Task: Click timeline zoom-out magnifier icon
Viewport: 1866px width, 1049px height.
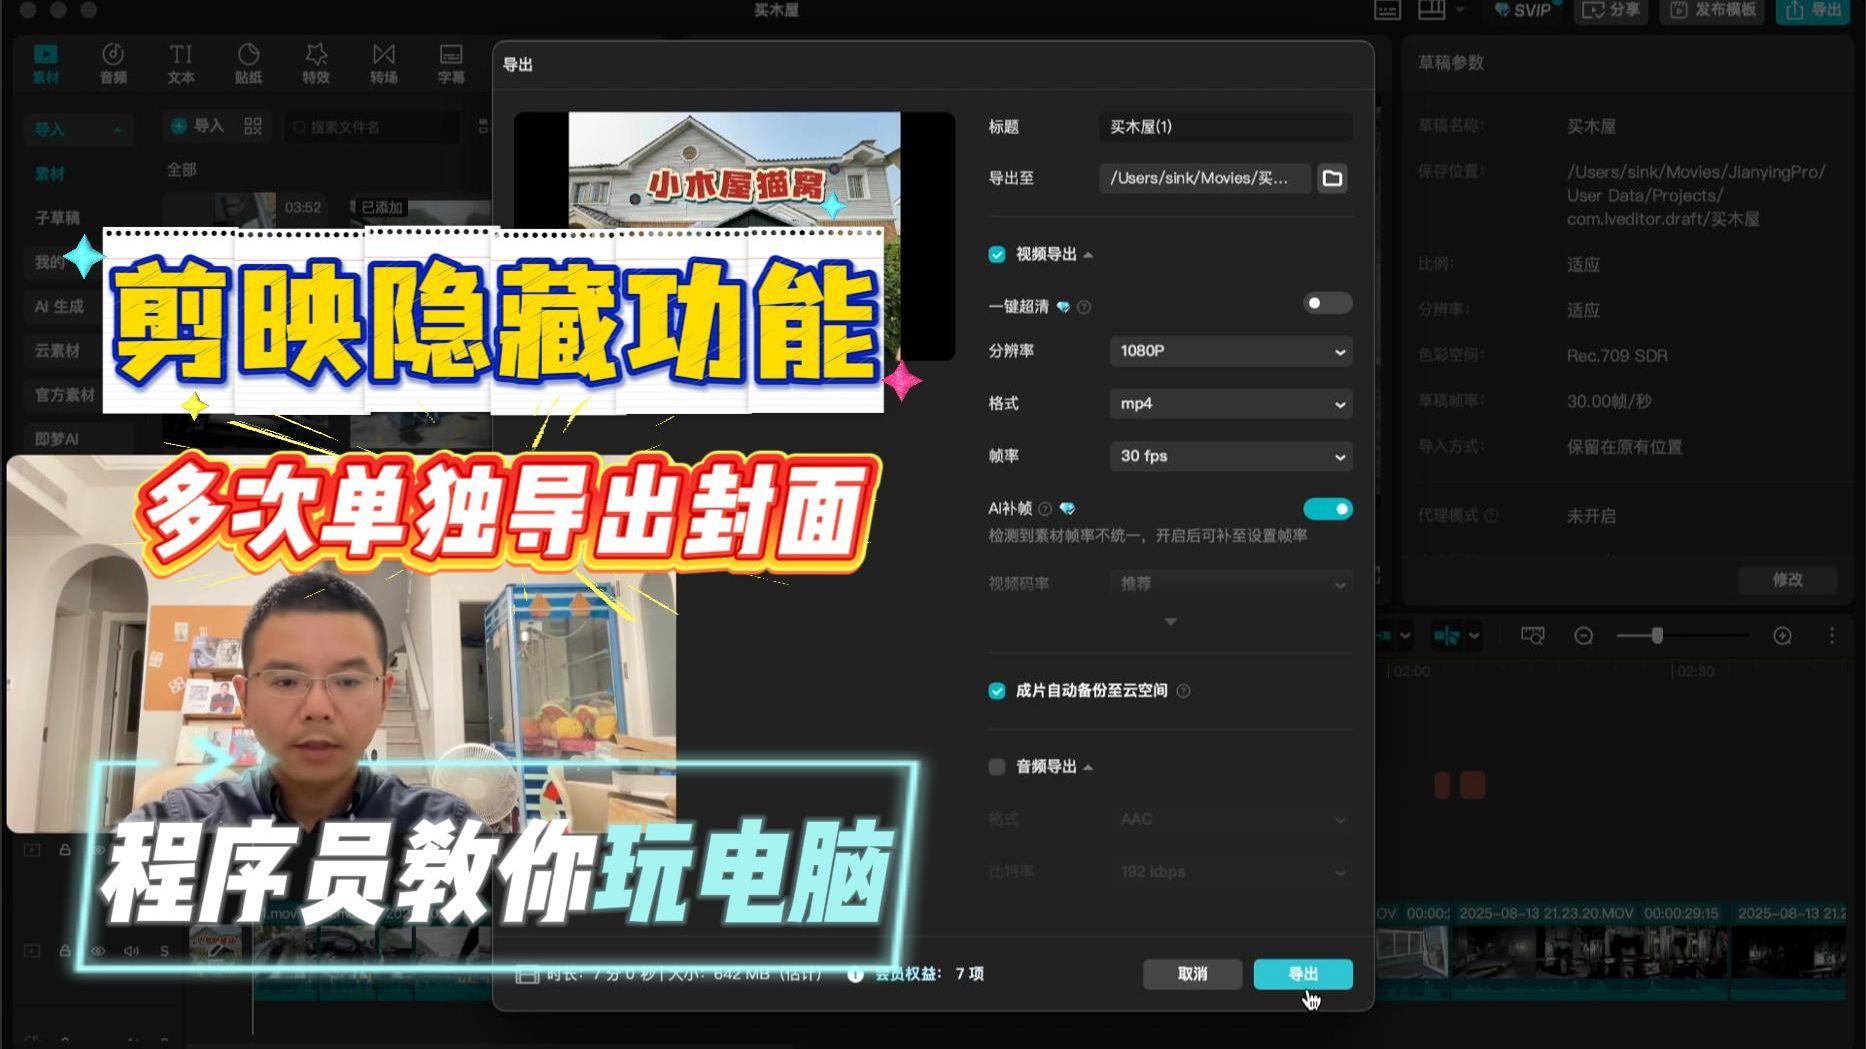Action: (x=1583, y=636)
